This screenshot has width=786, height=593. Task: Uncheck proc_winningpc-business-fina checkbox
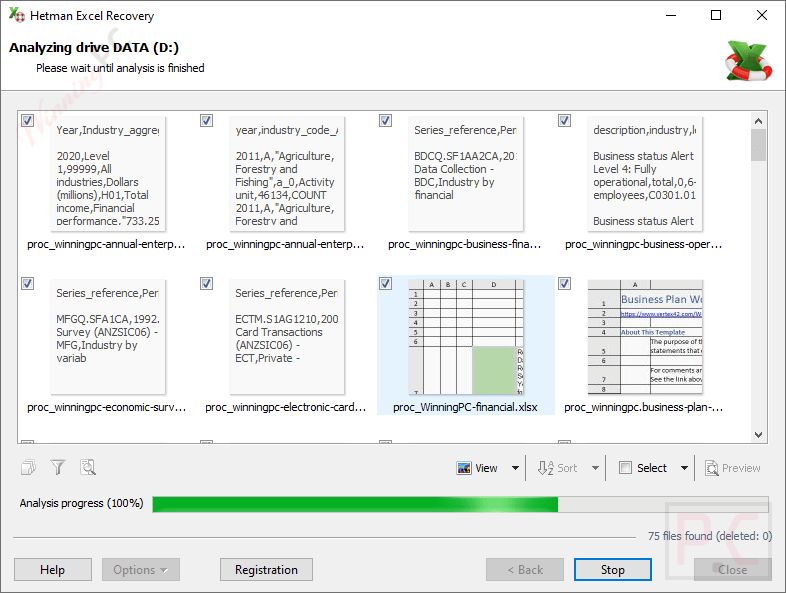point(385,120)
